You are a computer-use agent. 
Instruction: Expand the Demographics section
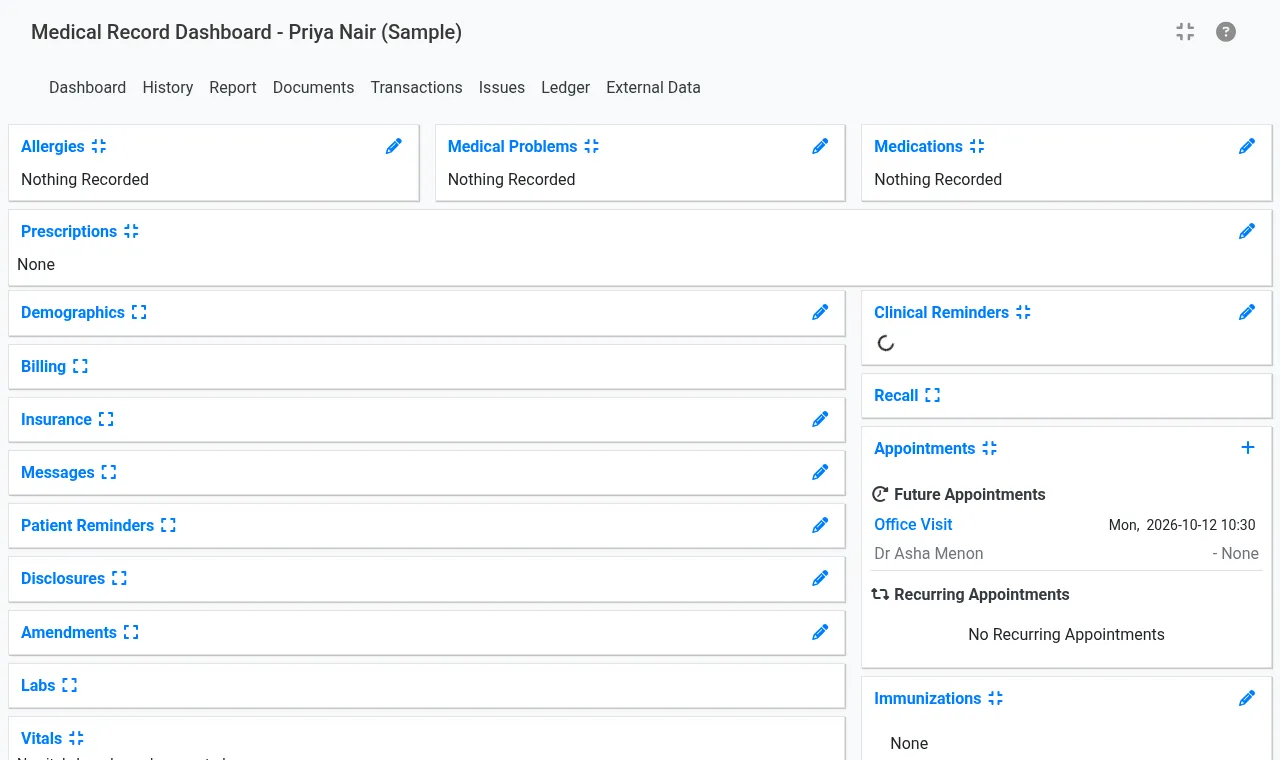(x=139, y=312)
